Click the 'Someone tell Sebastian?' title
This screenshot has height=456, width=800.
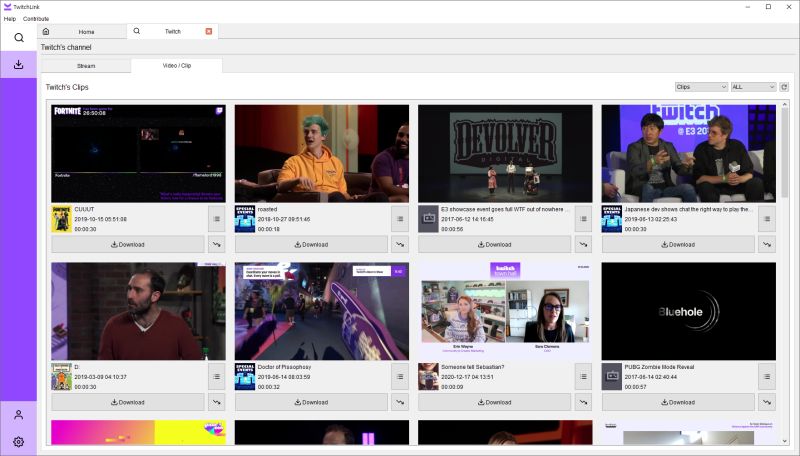472,367
